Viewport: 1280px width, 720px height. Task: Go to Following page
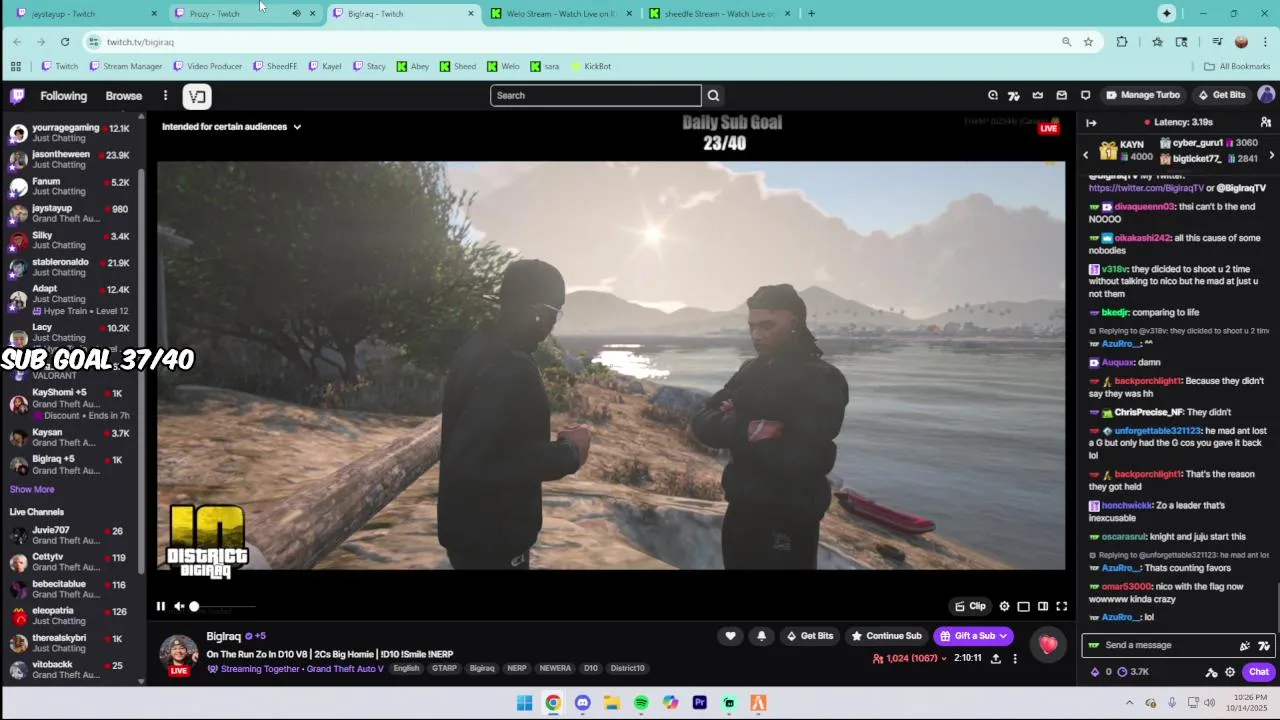[63, 96]
